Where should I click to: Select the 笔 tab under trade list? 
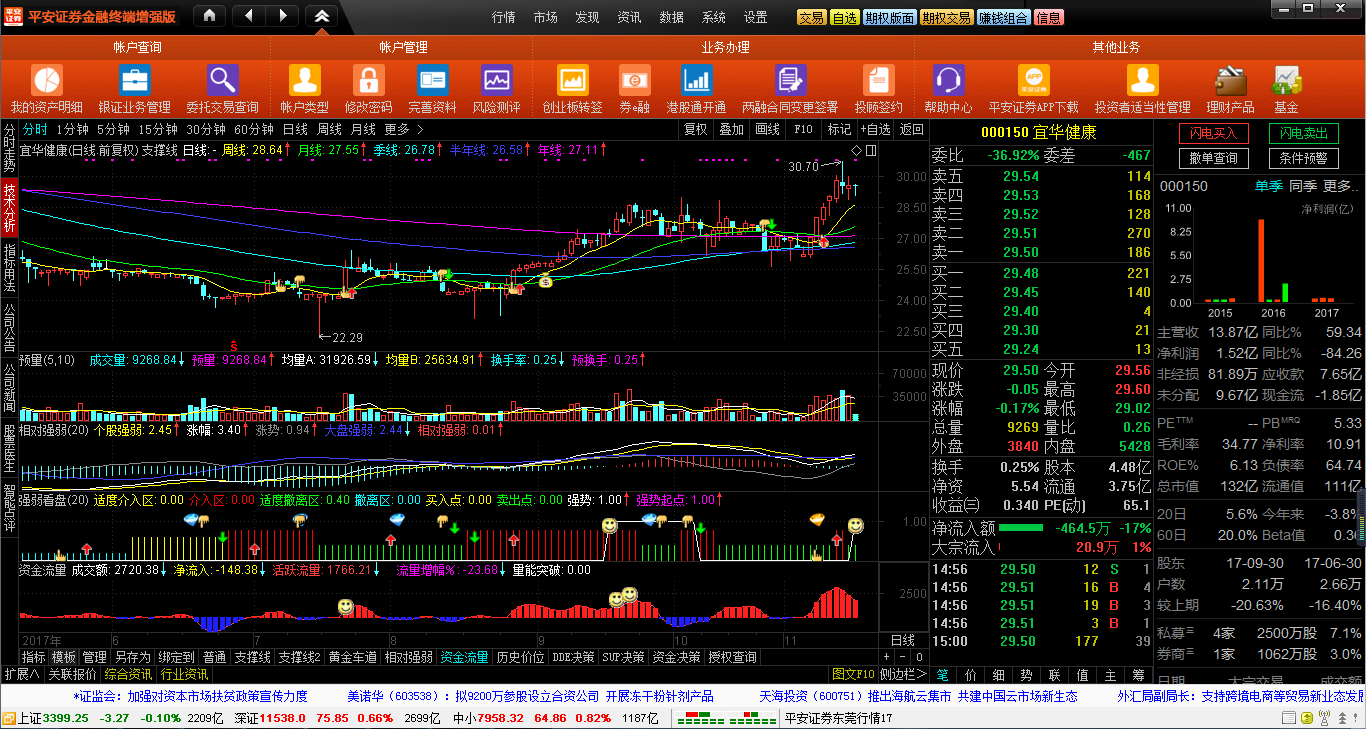click(x=942, y=675)
